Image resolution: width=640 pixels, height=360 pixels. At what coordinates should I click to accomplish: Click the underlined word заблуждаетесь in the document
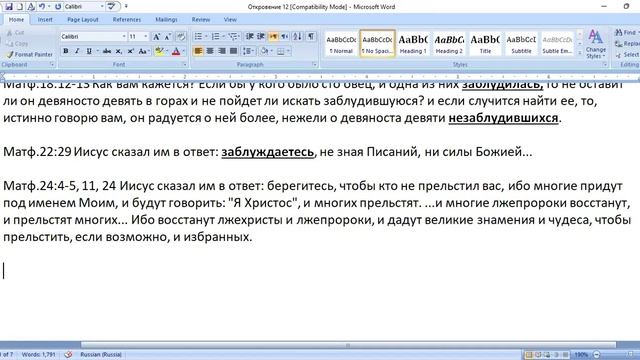(x=268, y=152)
